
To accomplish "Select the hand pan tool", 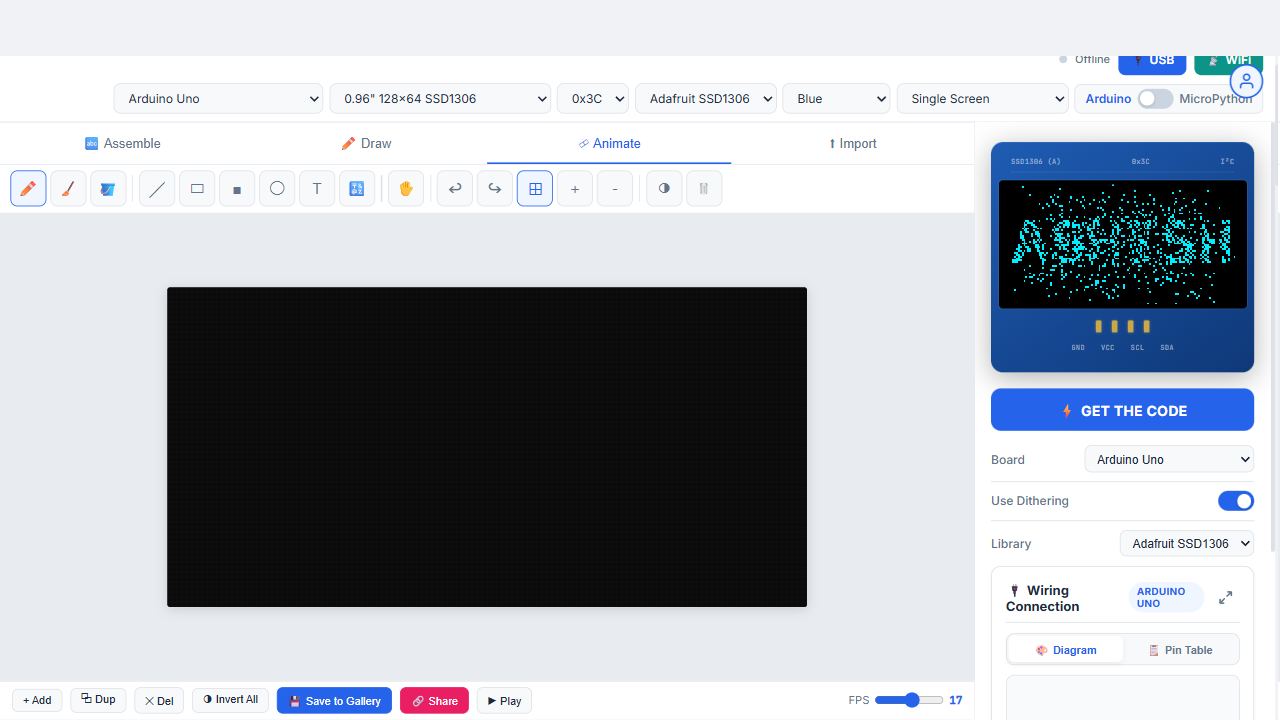I will 406,188.
